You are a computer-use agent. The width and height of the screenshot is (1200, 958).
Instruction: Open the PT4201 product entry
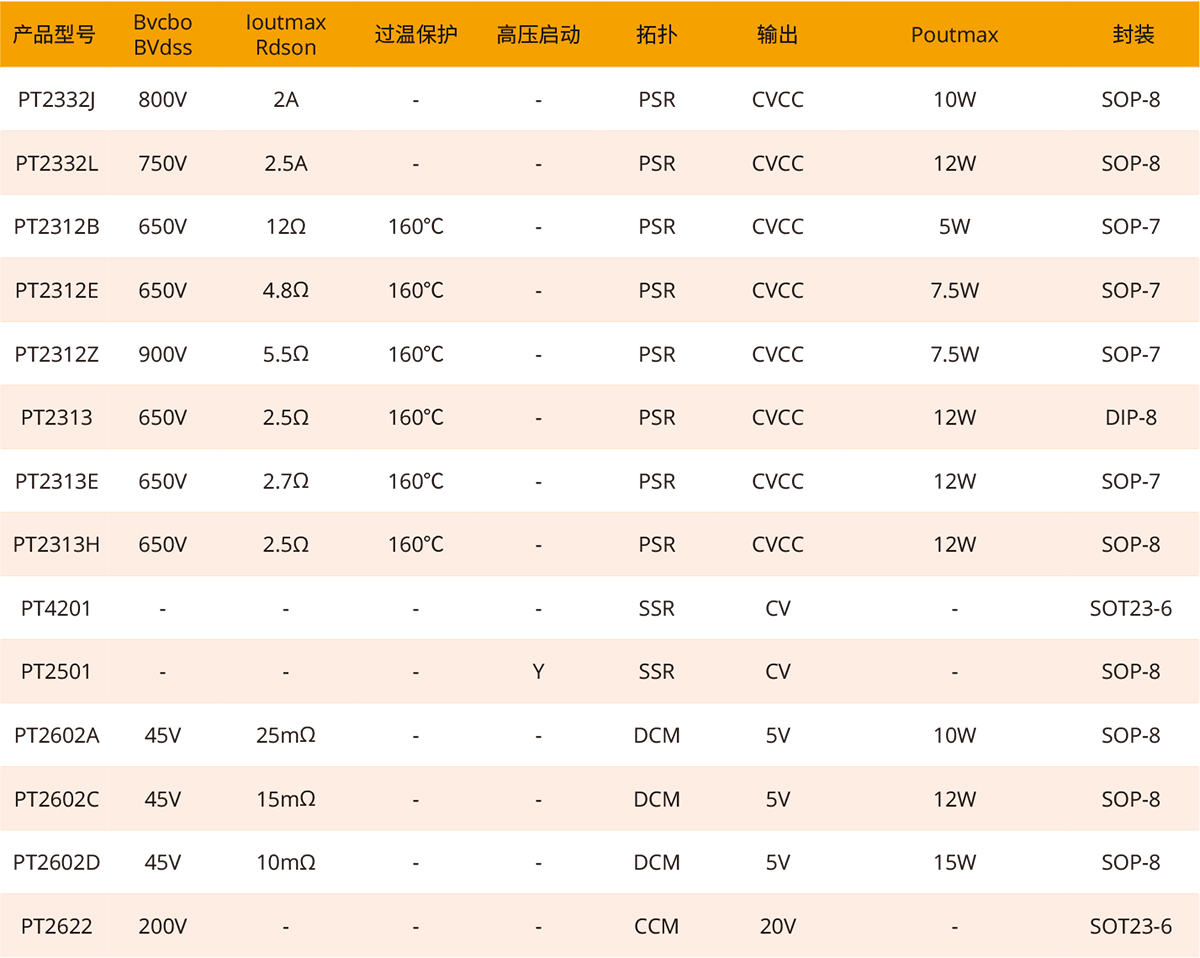click(x=56, y=608)
